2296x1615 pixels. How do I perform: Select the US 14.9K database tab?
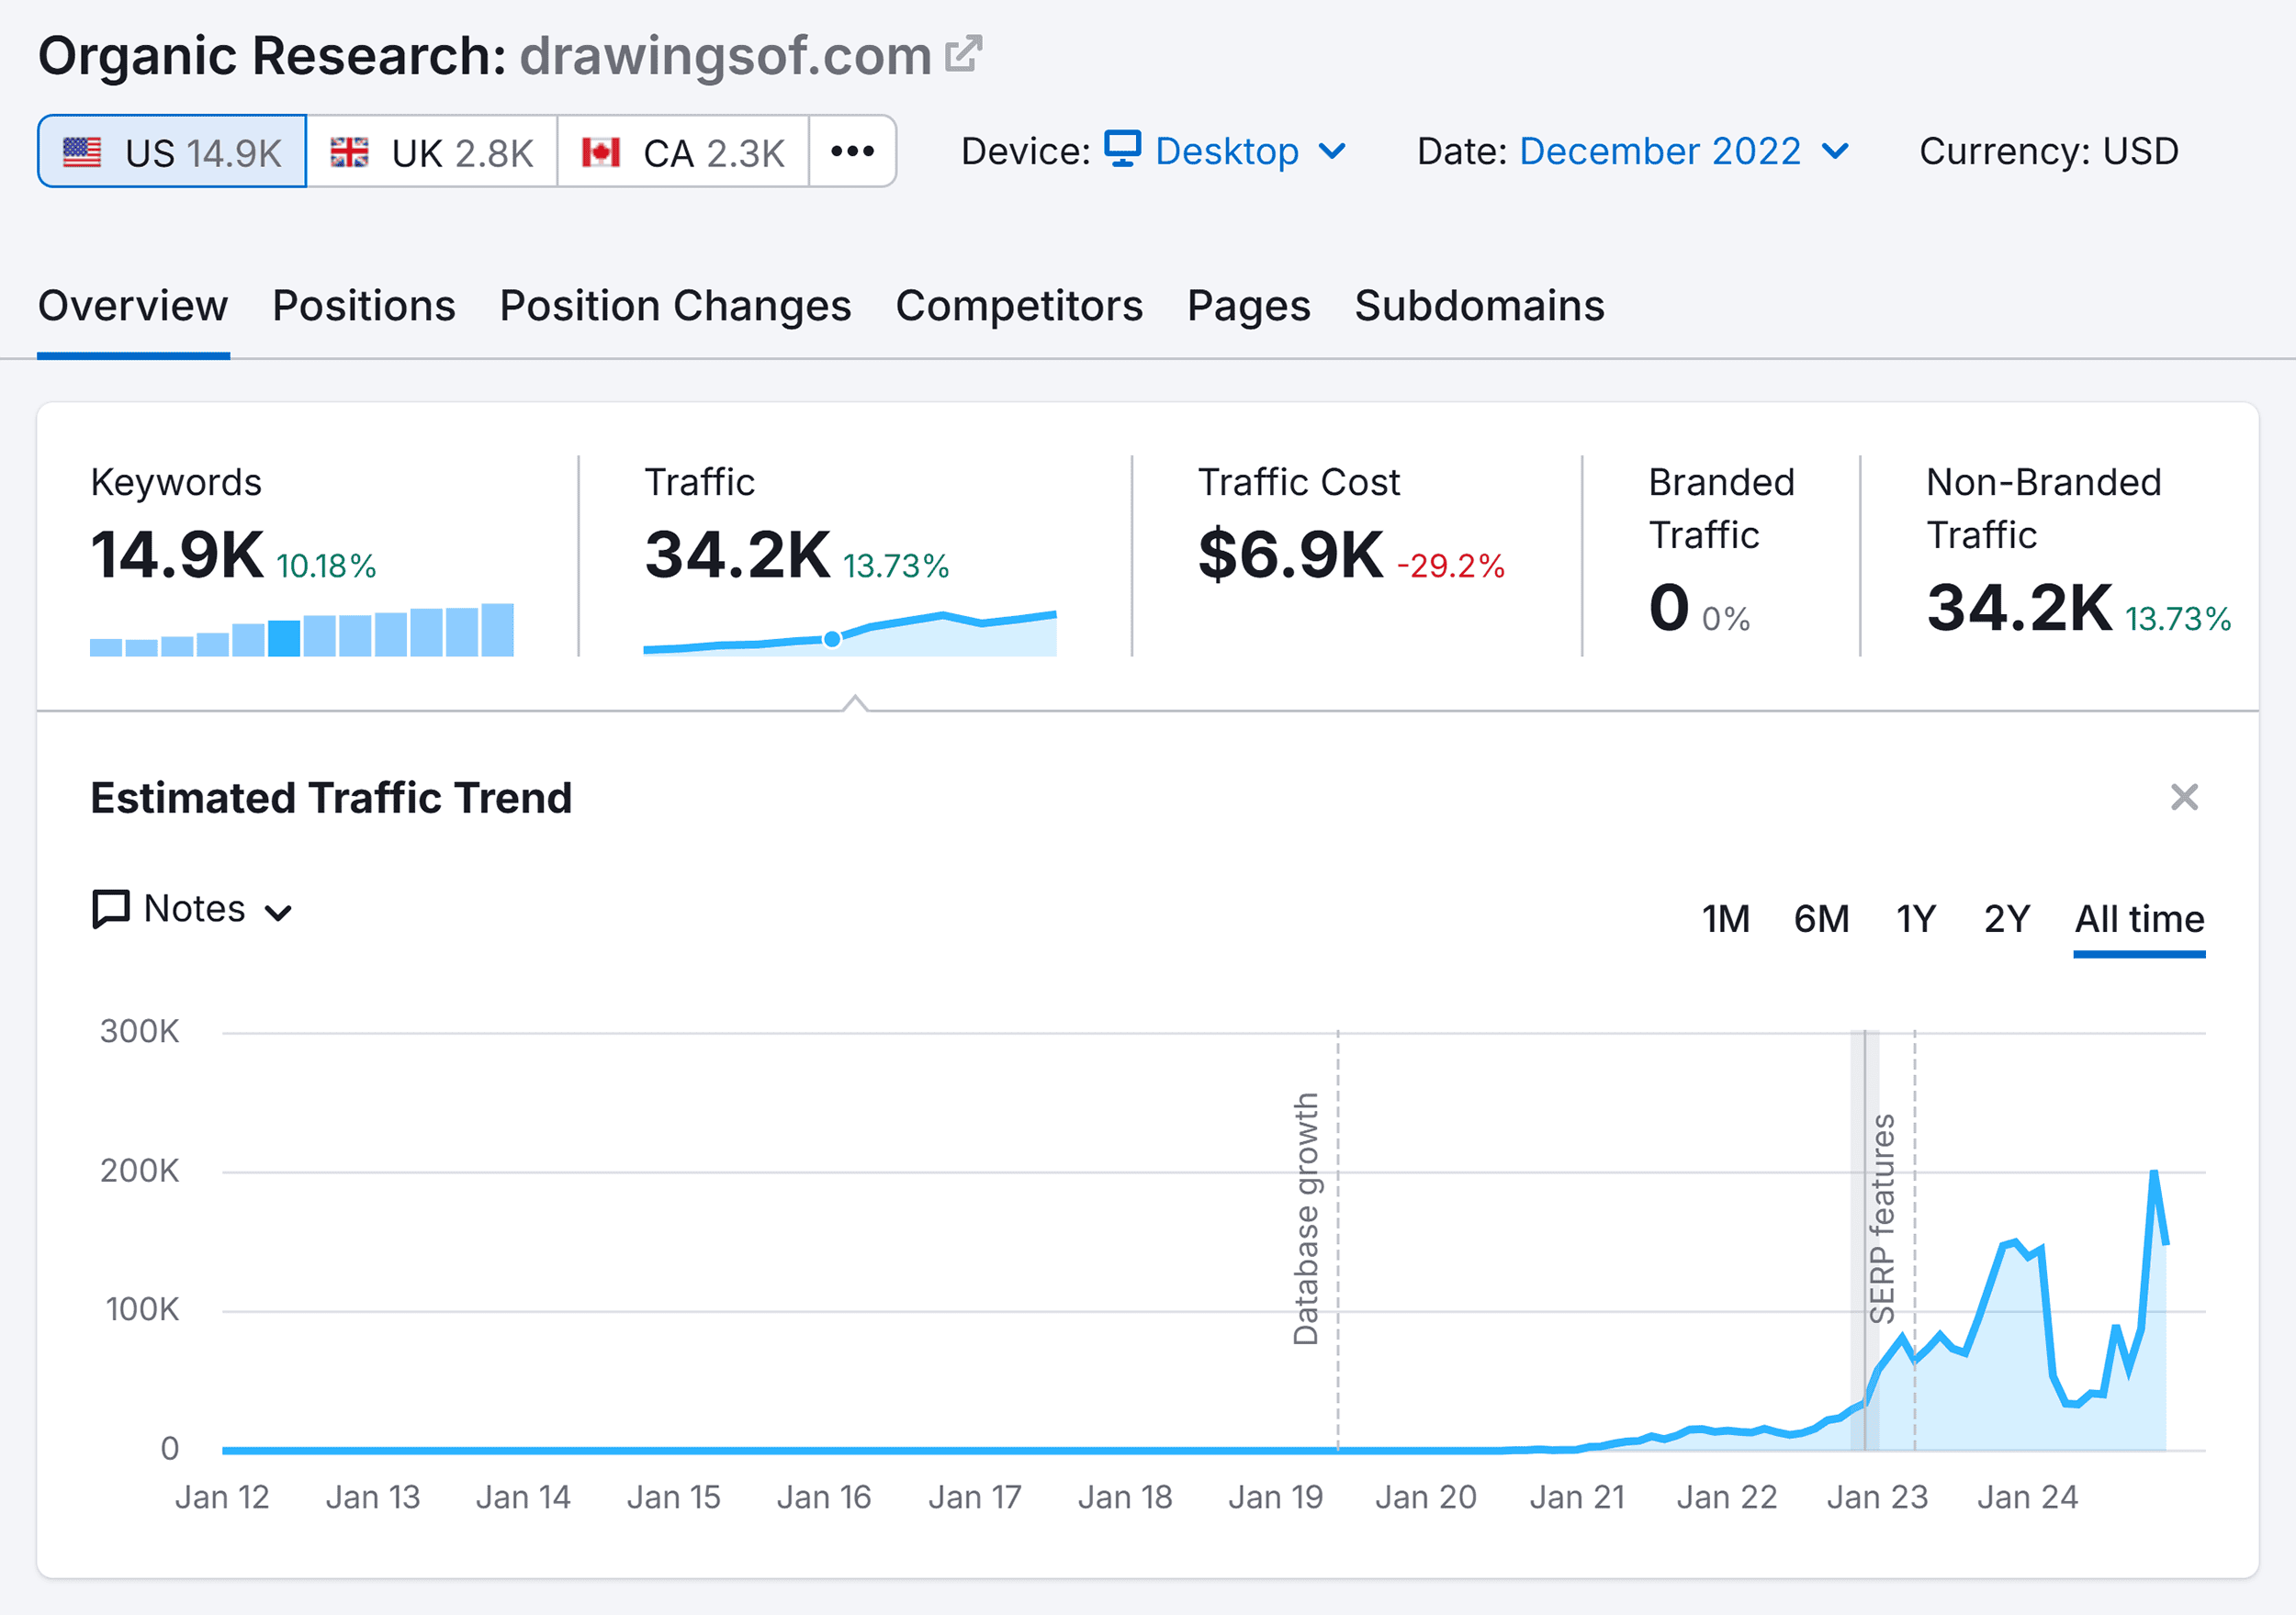point(172,152)
